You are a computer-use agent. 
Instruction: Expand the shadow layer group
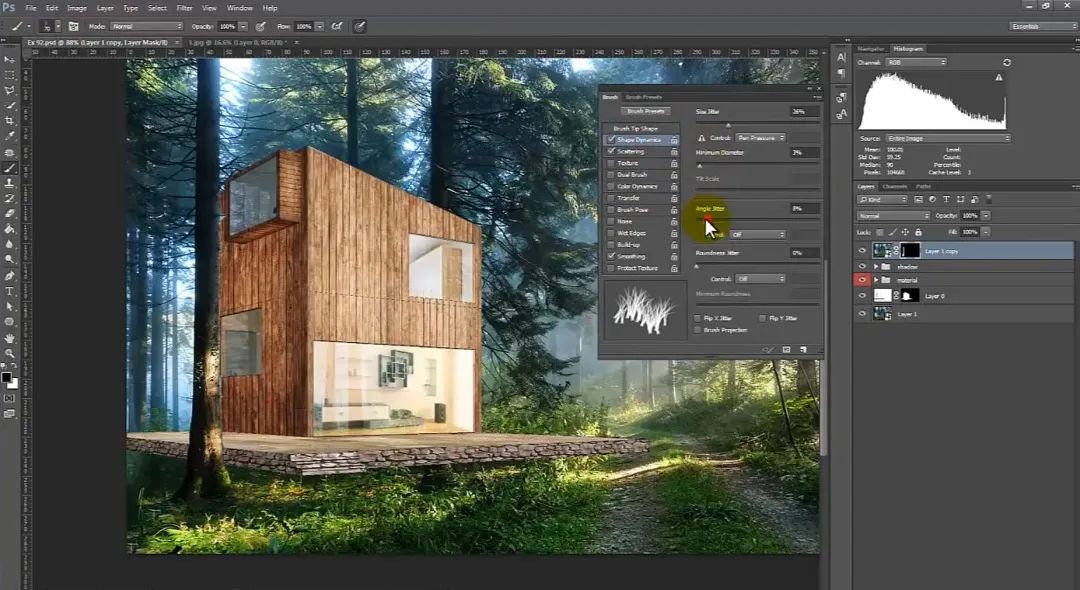(876, 267)
